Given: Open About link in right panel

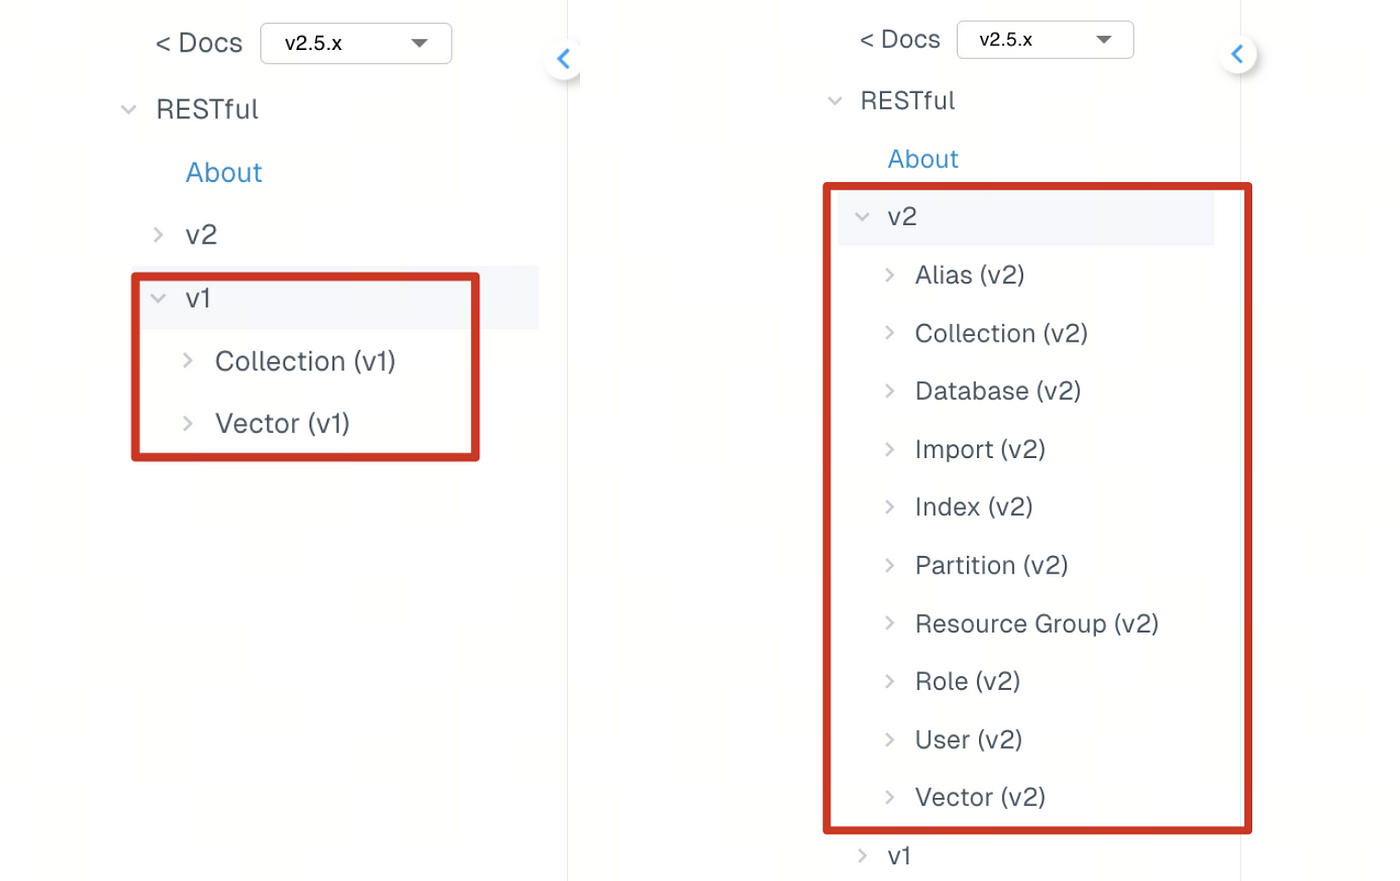Looking at the screenshot, I should [923, 159].
